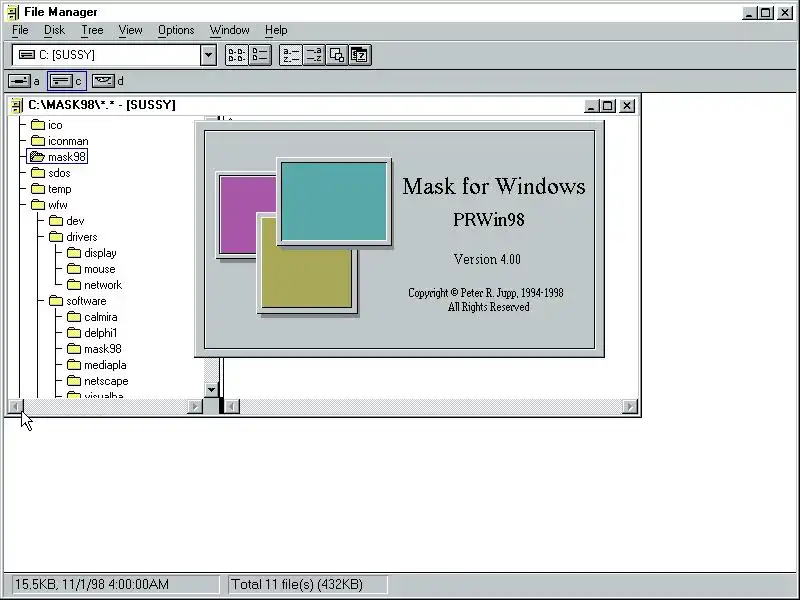The width and height of the screenshot is (800, 600).
Task: Click the File Manager system menu icon
Action: pos(13,12)
